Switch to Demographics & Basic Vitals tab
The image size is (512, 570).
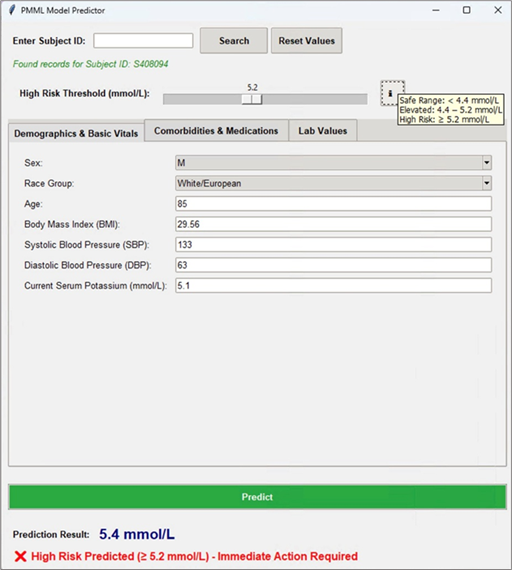point(76,133)
